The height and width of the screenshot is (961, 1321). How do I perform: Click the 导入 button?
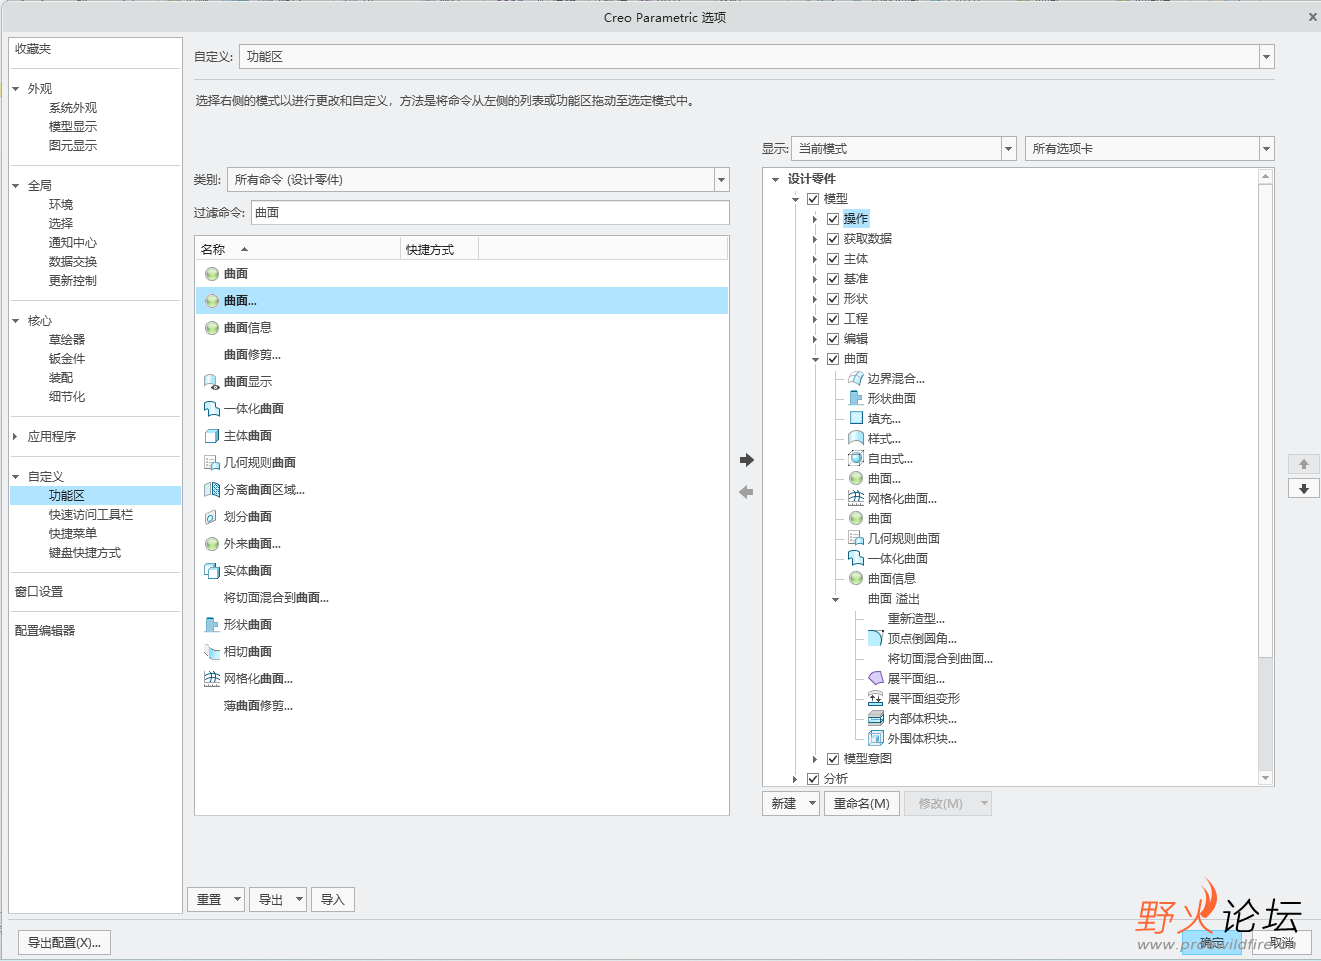click(333, 900)
